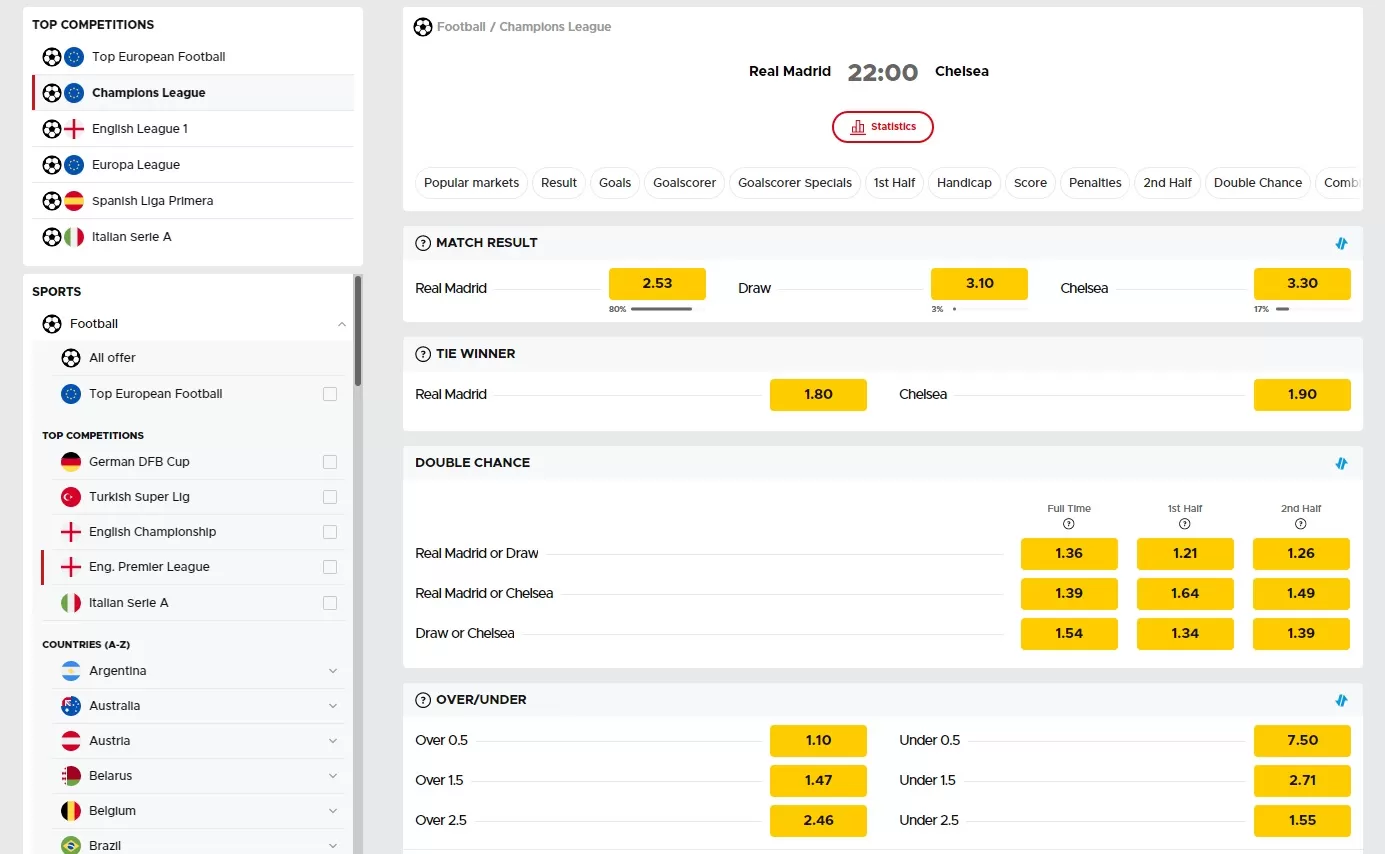Click the EU flag icon beside Europa League
This screenshot has width=1385, height=854.
tap(74, 165)
